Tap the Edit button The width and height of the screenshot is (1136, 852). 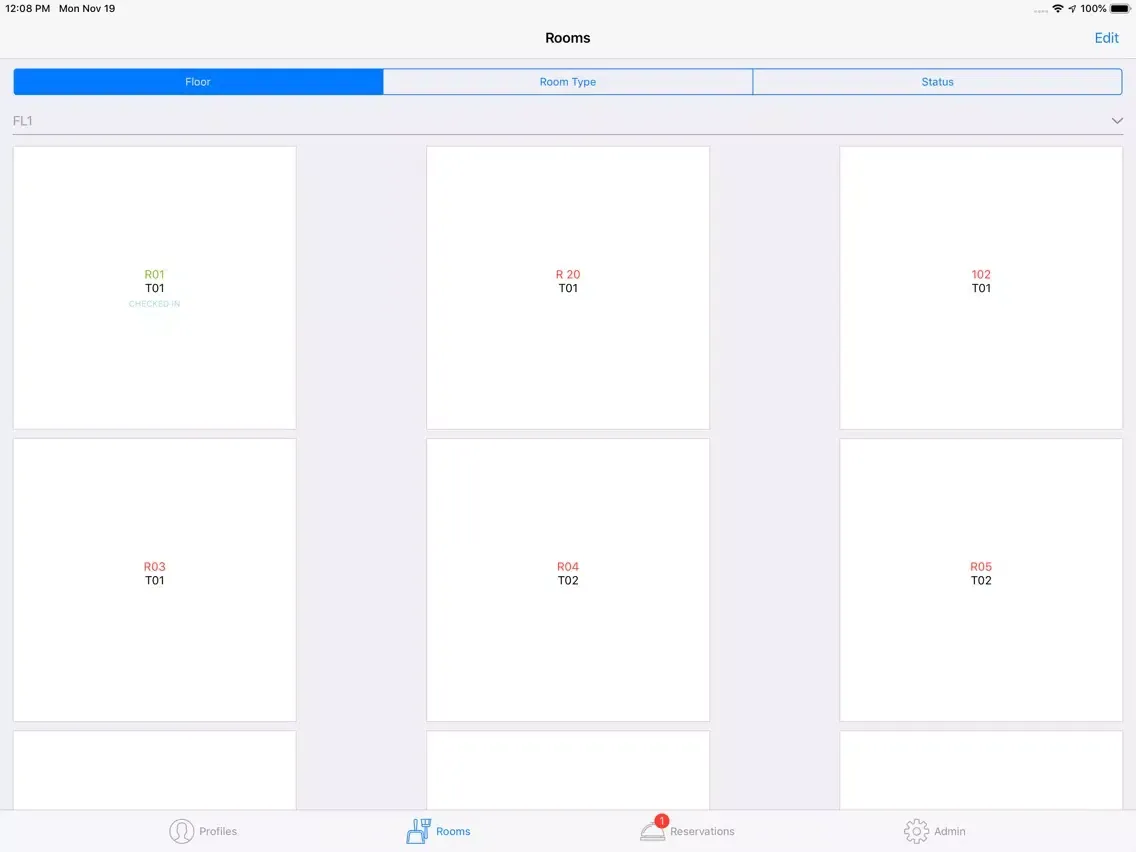pos(1106,38)
